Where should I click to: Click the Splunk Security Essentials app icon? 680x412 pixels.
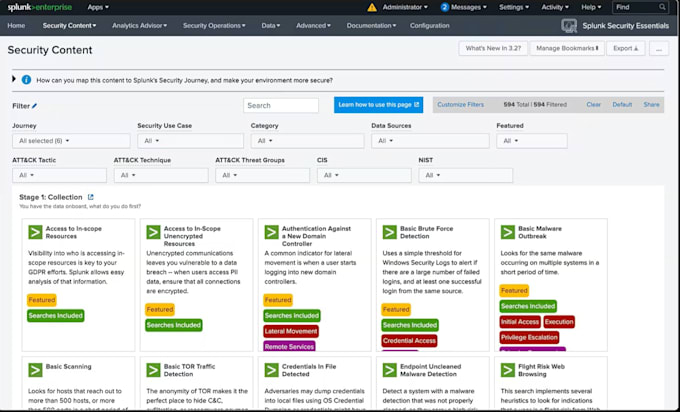click(x=569, y=26)
